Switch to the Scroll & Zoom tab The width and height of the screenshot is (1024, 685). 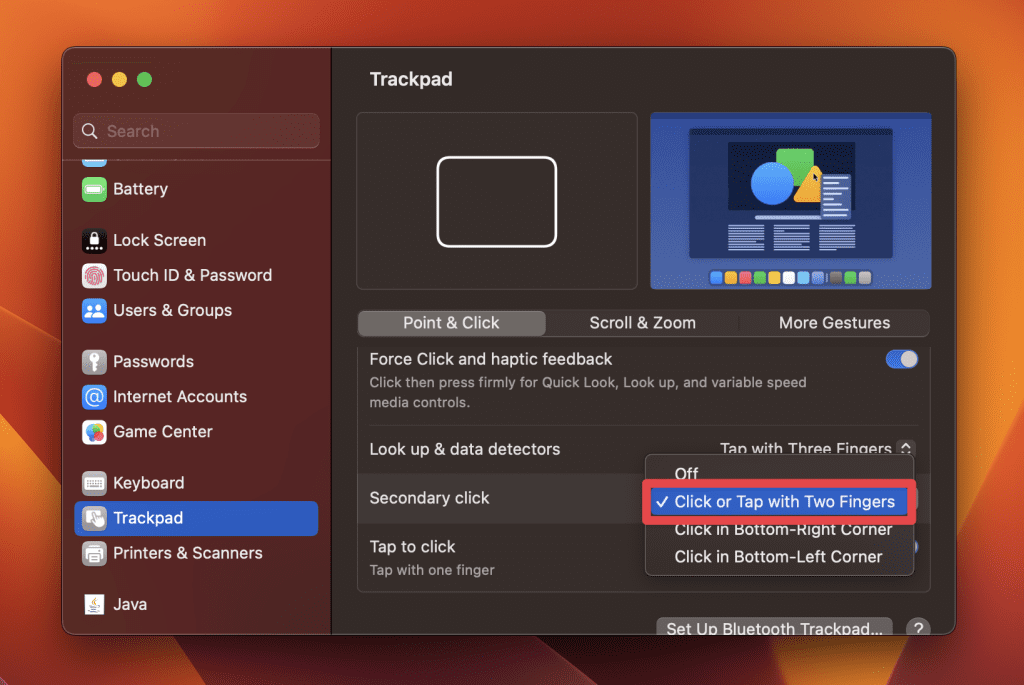pos(642,323)
